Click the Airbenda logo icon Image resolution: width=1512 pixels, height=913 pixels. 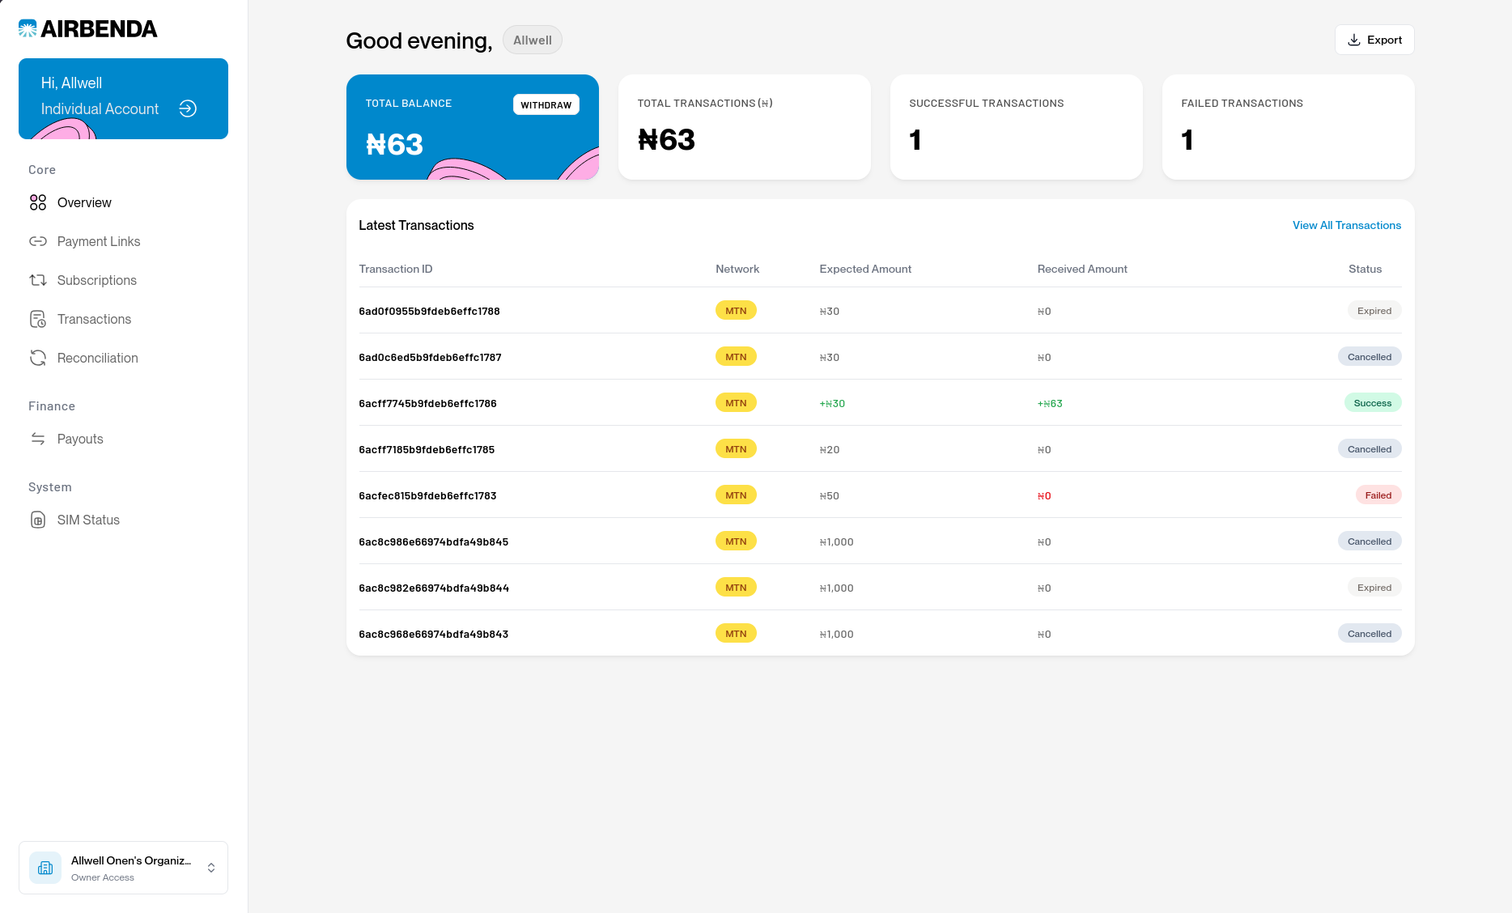28,29
